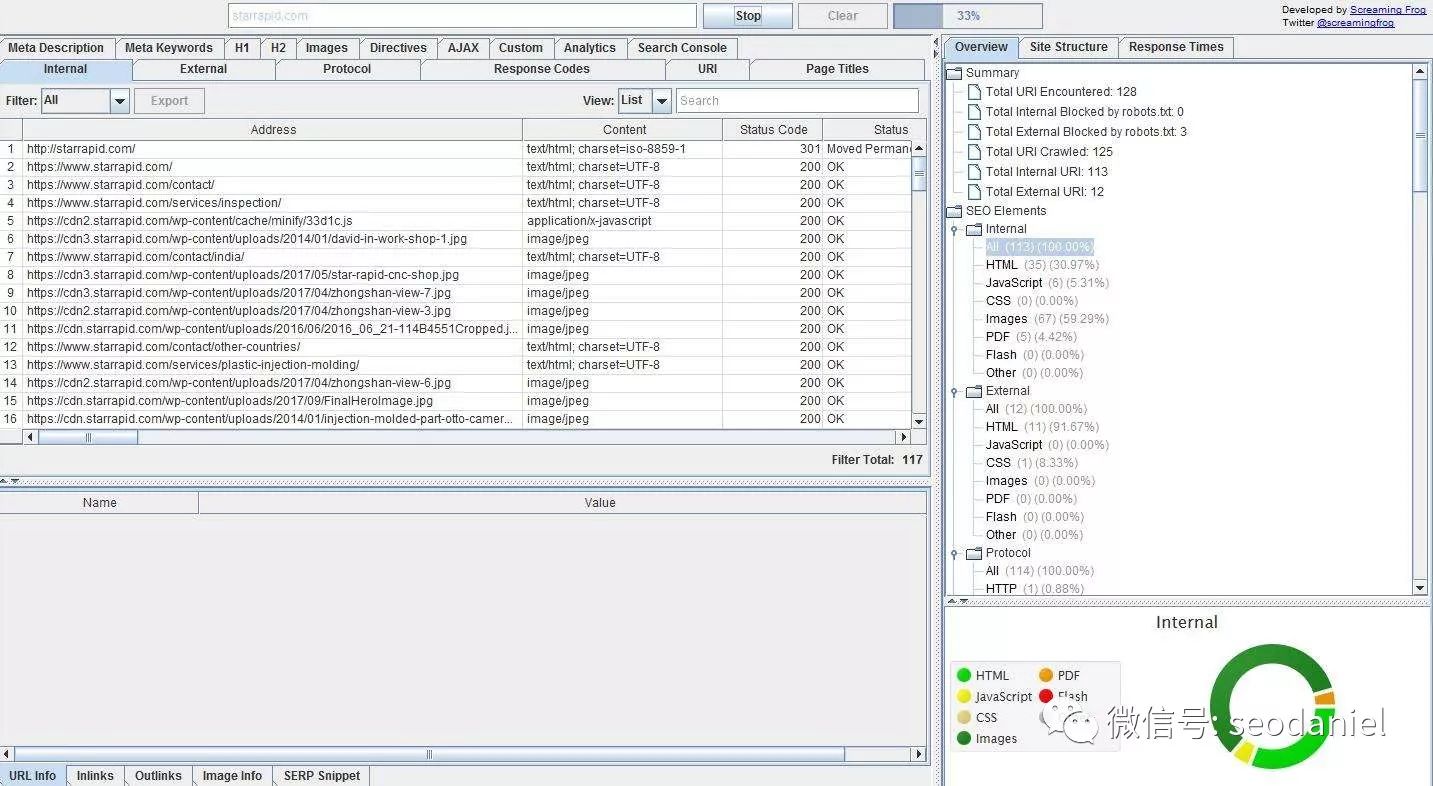
Task: Open the AJAX tab
Action: (x=463, y=48)
